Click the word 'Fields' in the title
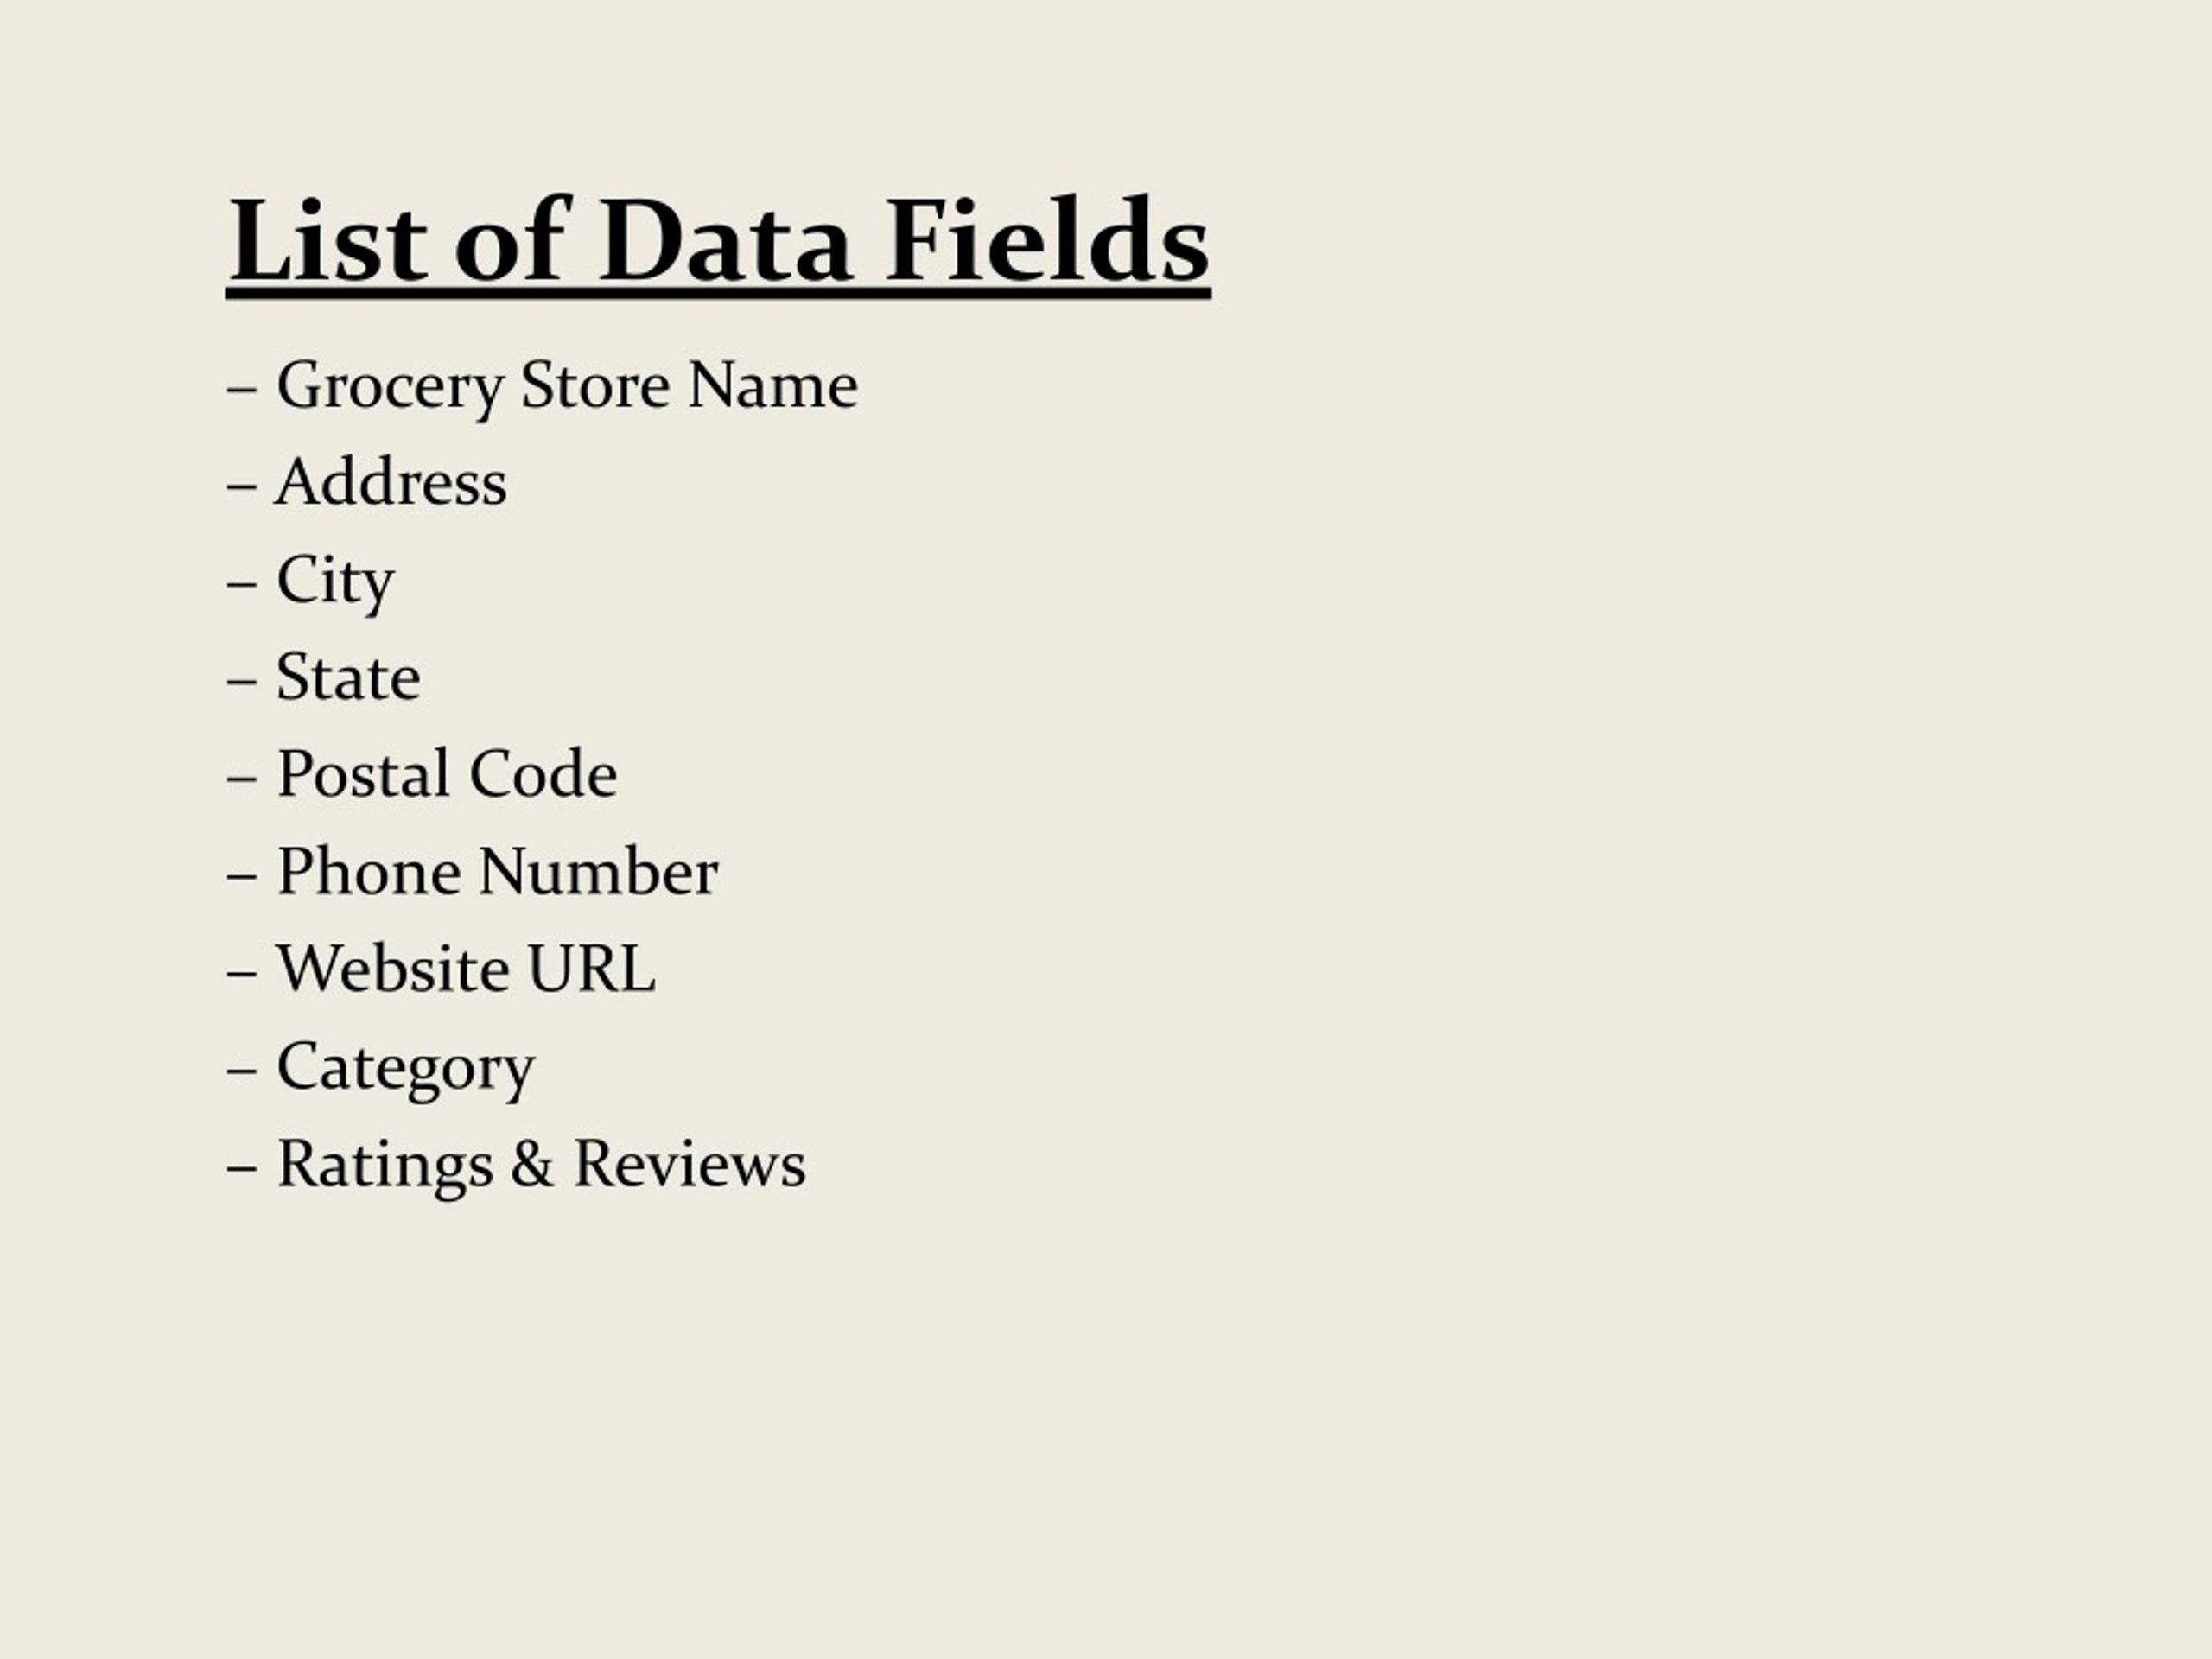 pyautogui.click(x=1048, y=240)
